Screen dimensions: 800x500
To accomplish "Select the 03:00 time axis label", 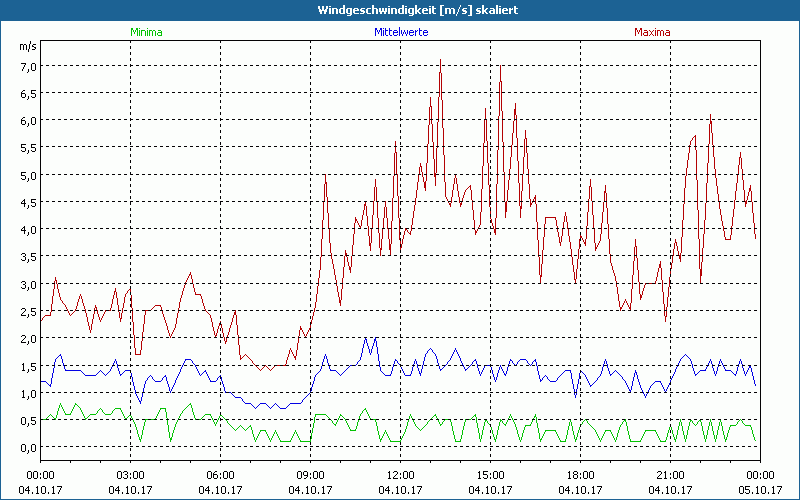I will [x=131, y=475].
